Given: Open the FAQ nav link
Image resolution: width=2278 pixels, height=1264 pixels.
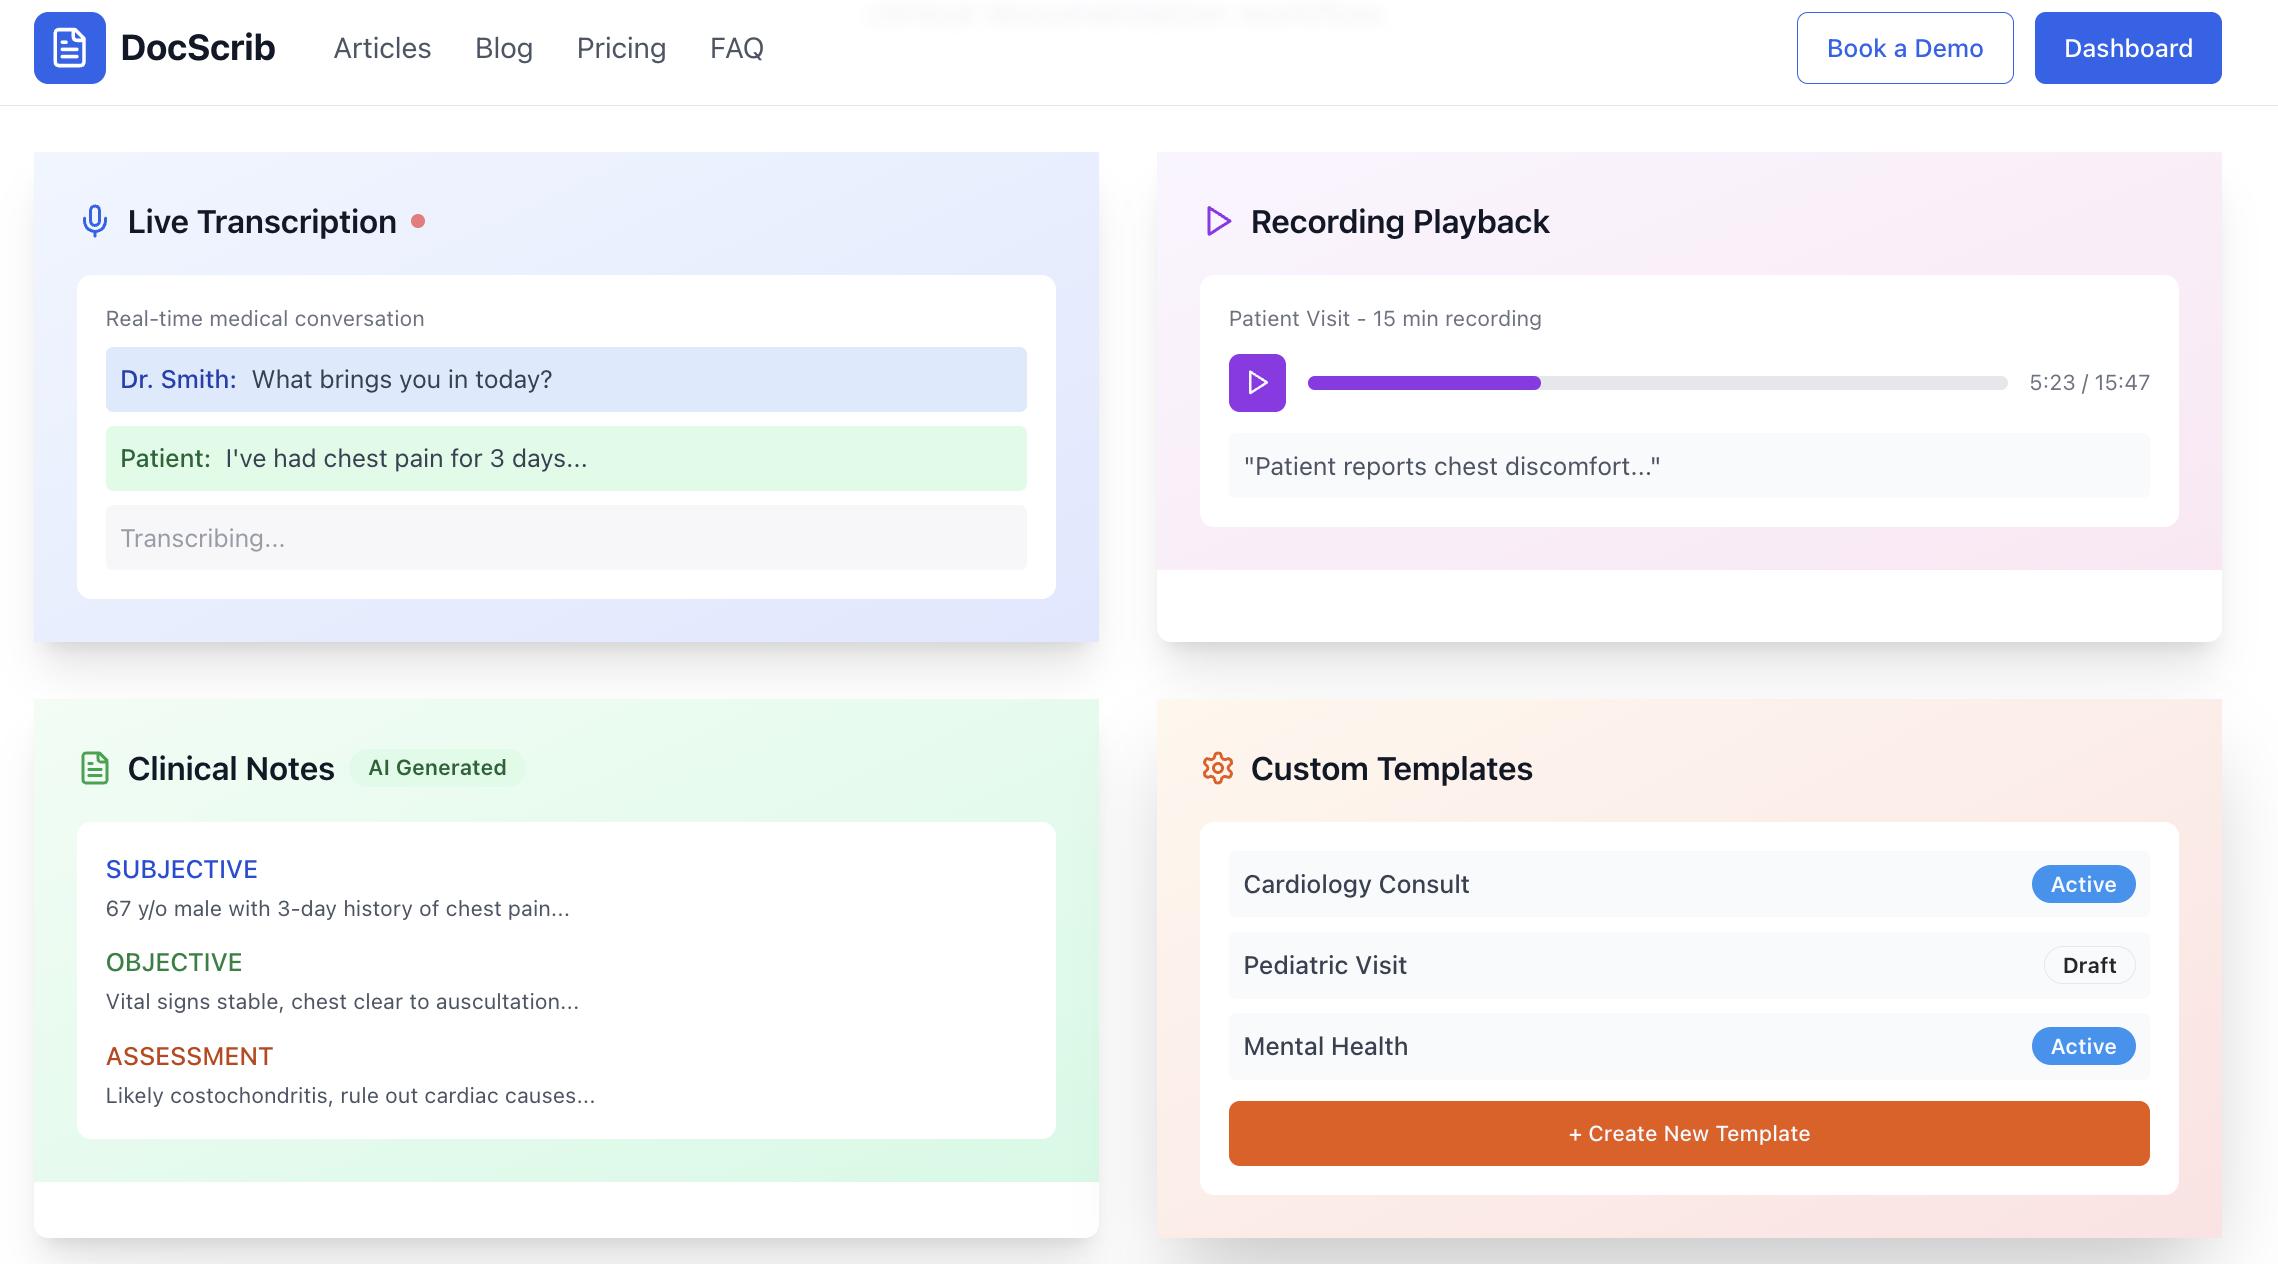Looking at the screenshot, I should click(x=736, y=48).
